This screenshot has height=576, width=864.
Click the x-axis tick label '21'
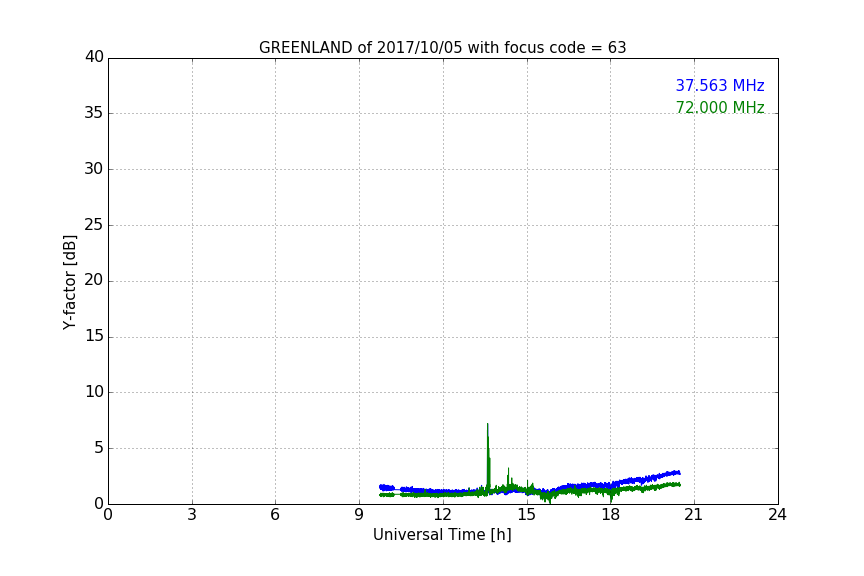pyautogui.click(x=694, y=515)
